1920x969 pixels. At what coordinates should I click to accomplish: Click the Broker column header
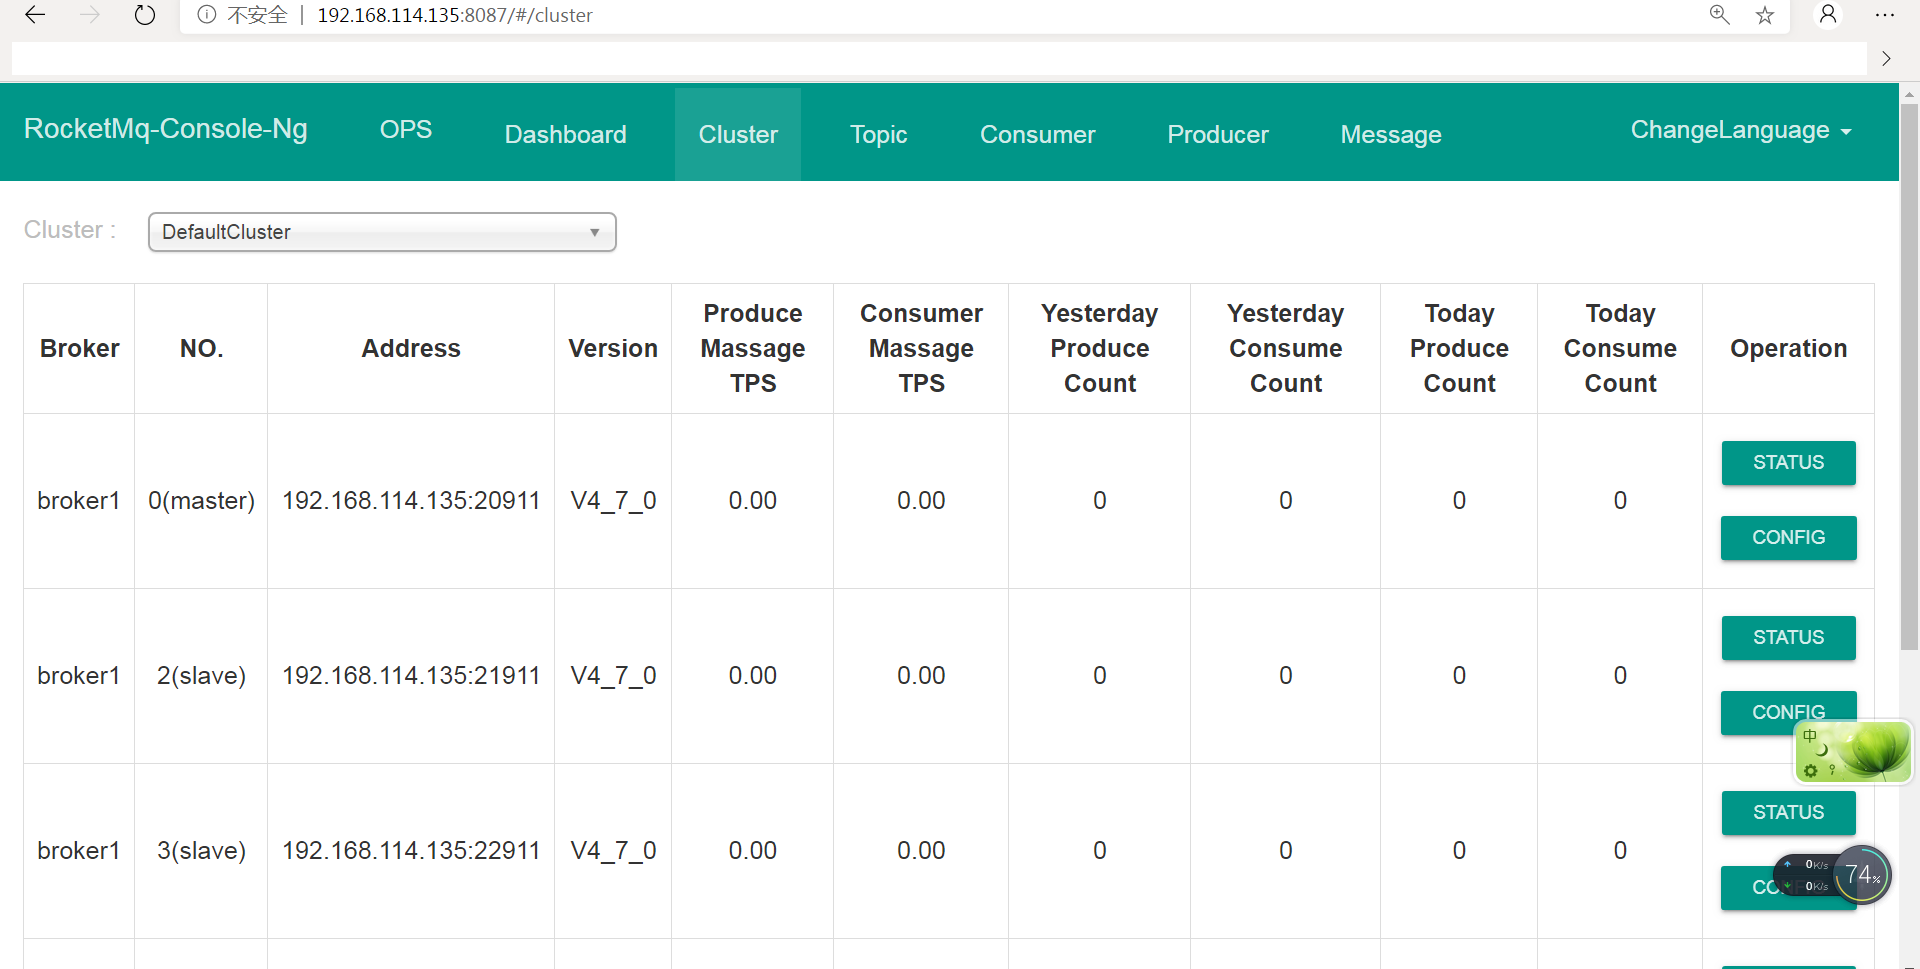[79, 348]
